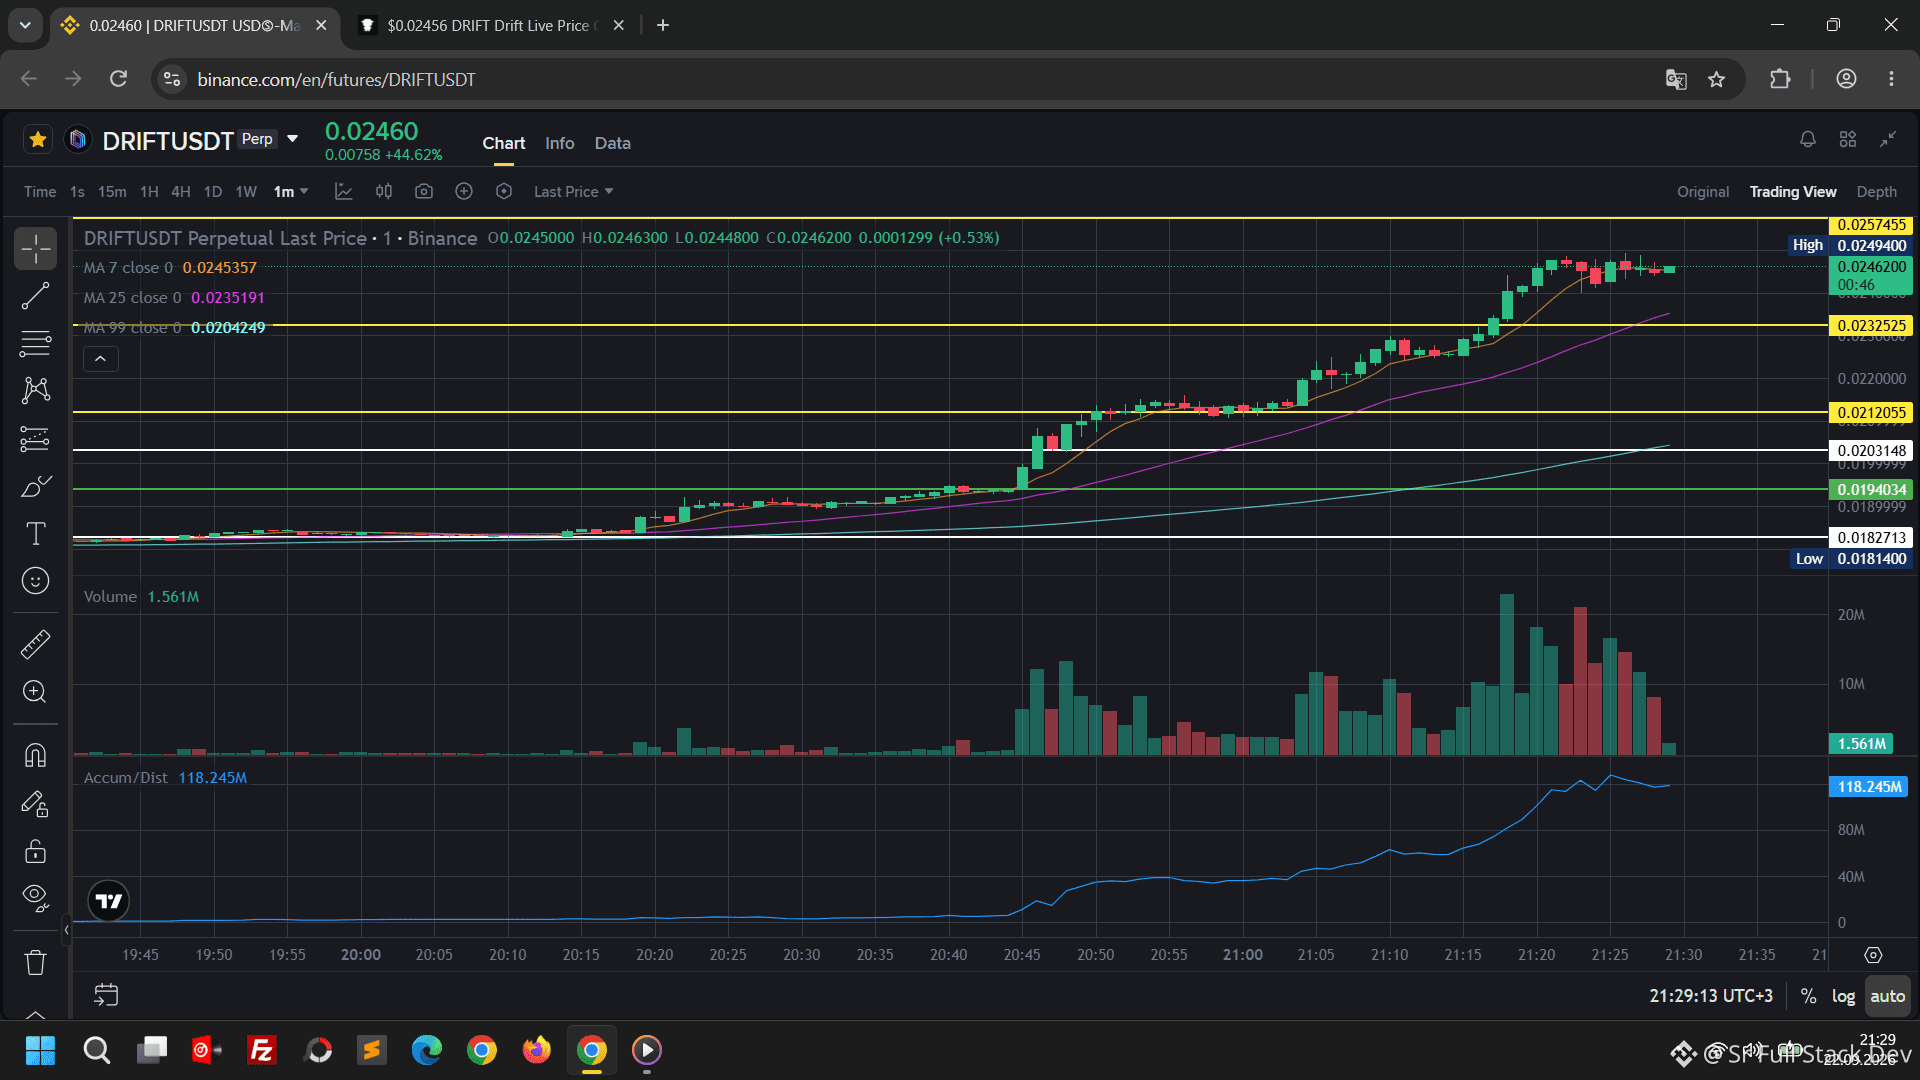Toggle log scale on price axis
The height and width of the screenshot is (1080, 1920).
point(1843,996)
